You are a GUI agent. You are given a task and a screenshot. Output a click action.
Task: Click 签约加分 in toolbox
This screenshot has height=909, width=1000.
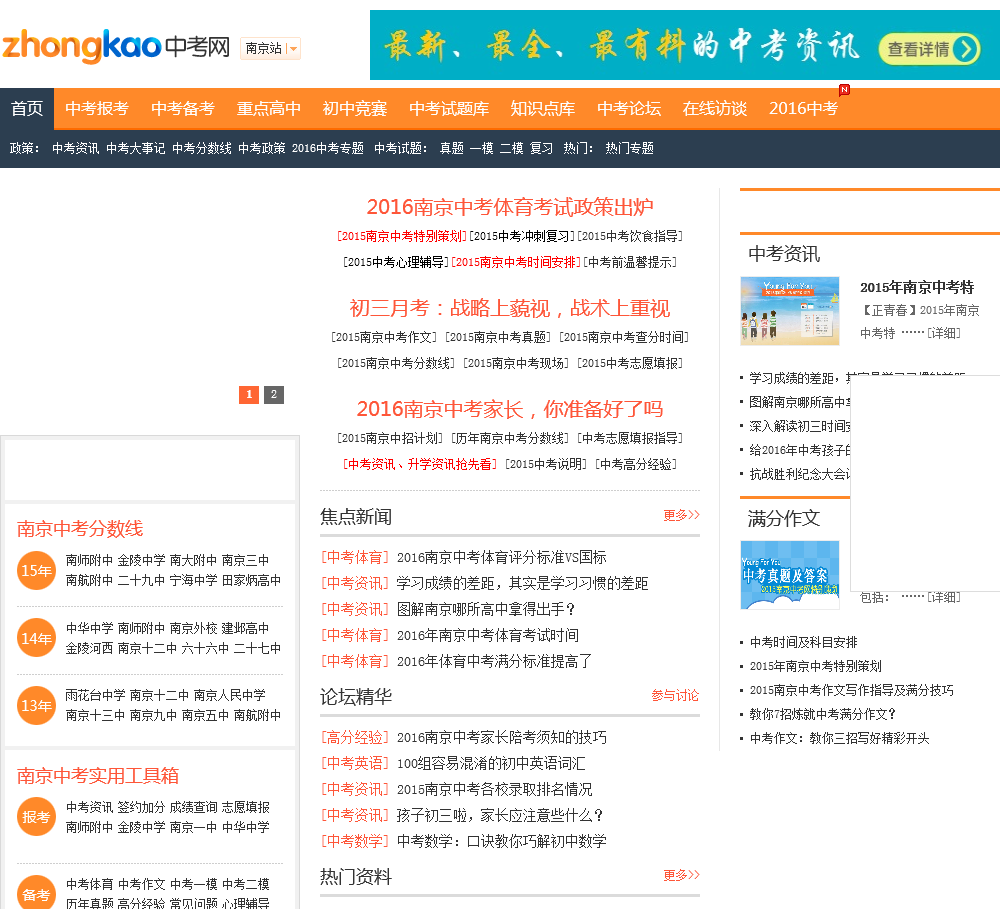(x=141, y=808)
